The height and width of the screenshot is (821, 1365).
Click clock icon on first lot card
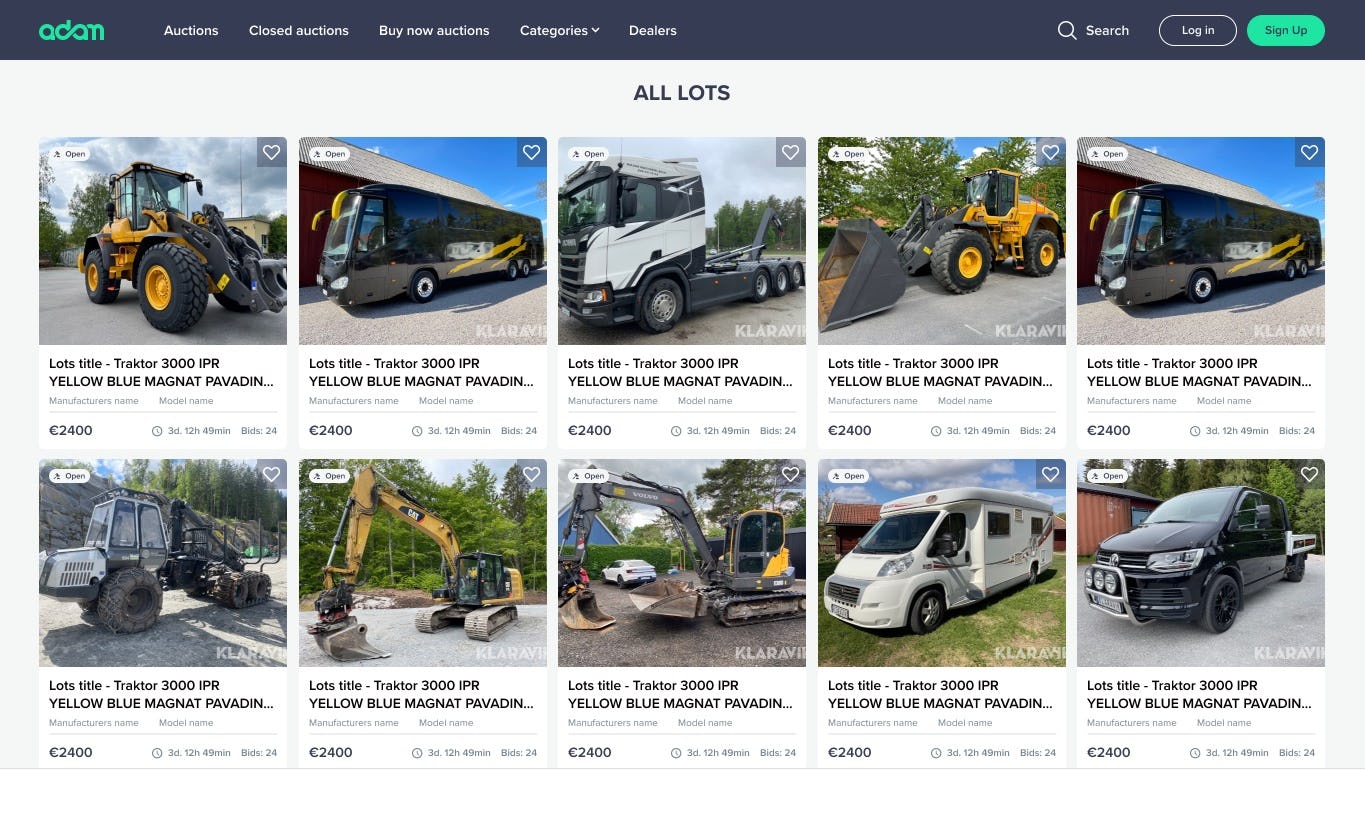157,431
